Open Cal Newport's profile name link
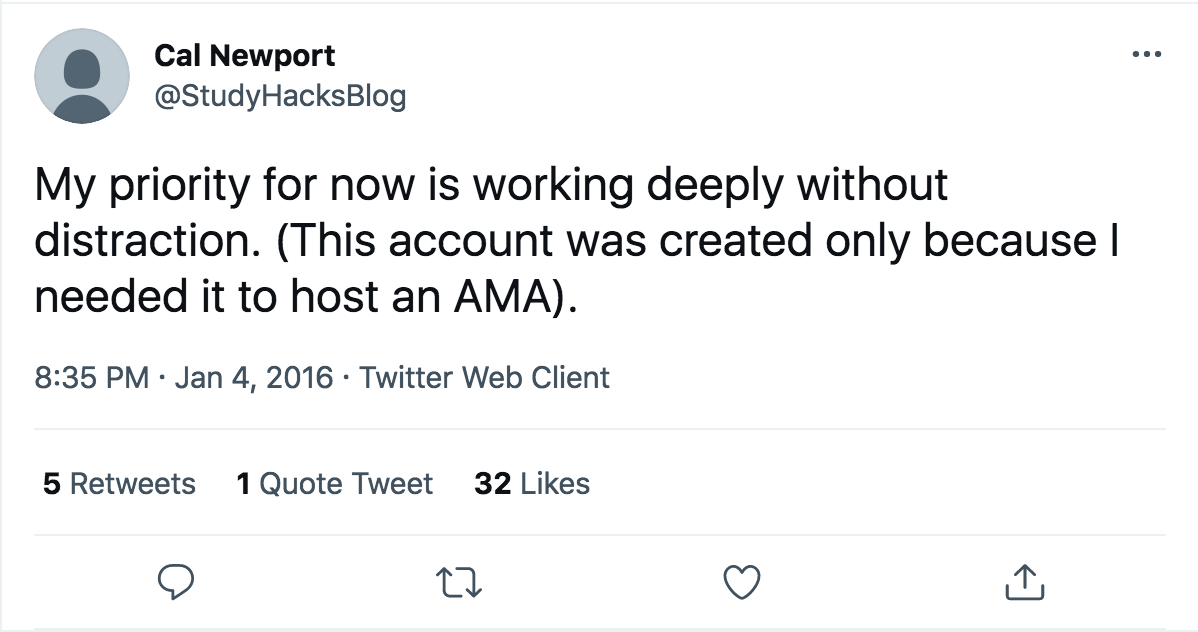The height and width of the screenshot is (632, 1198). tap(245, 55)
